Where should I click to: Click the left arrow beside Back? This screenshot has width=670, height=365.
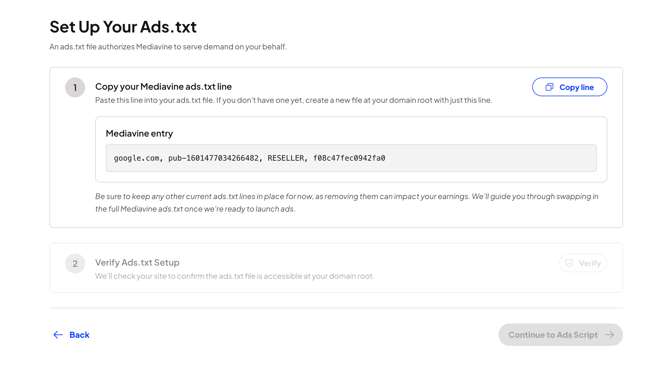(x=58, y=335)
